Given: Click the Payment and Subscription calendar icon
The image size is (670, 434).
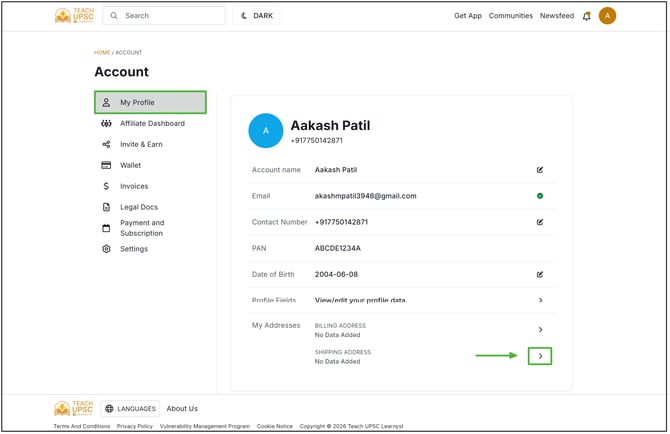Looking at the screenshot, I should click(x=106, y=229).
